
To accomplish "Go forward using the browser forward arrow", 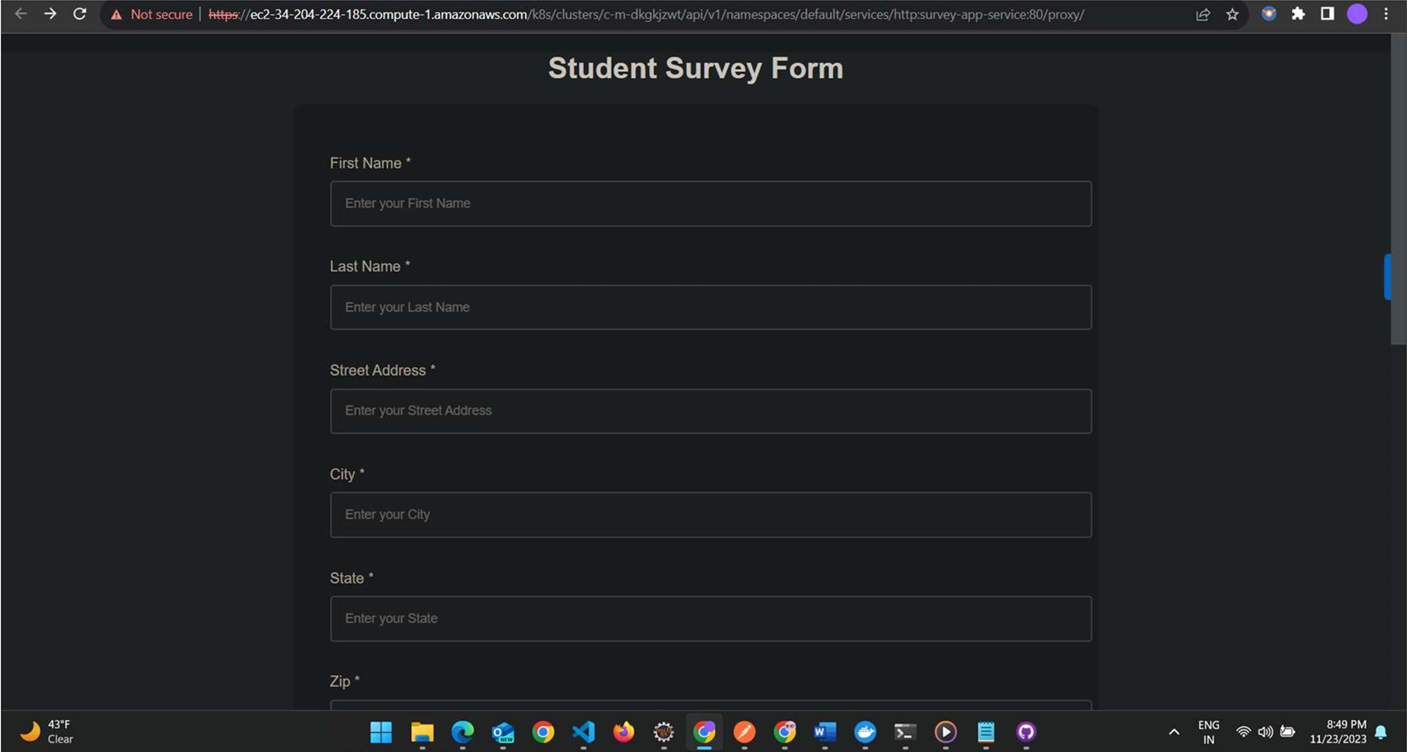I will pos(50,14).
